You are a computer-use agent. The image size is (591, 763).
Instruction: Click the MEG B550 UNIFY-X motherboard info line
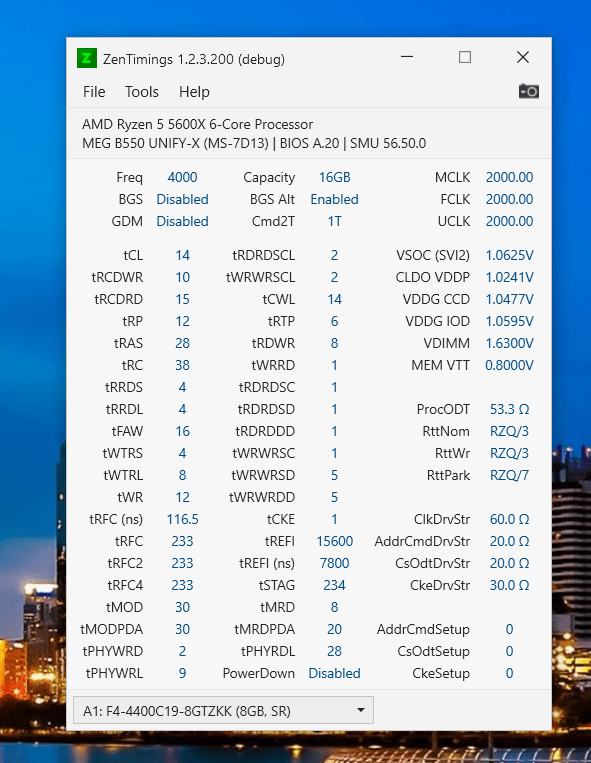(x=254, y=144)
